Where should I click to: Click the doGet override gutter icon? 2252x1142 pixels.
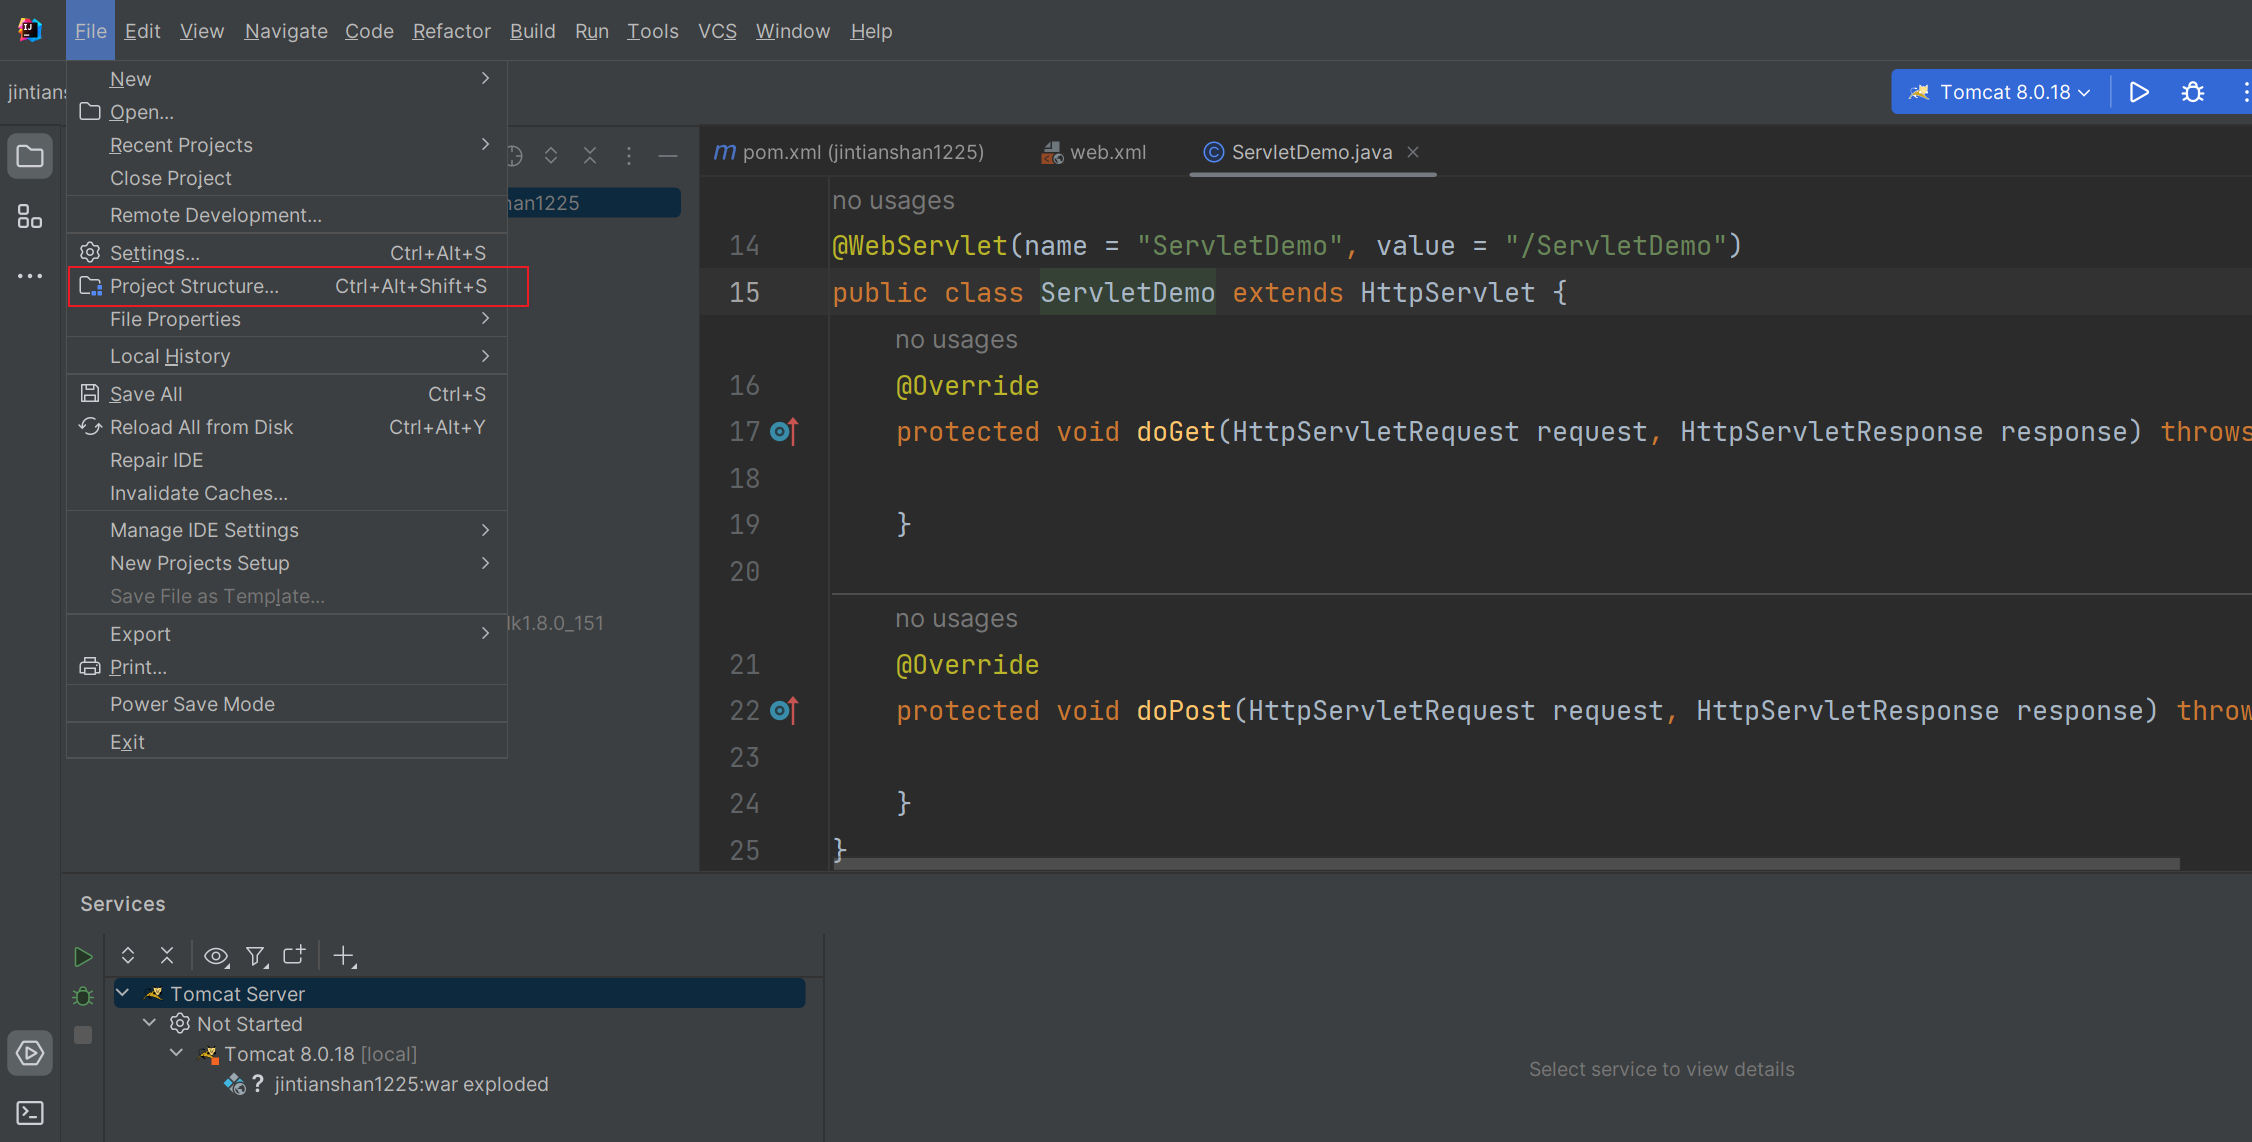click(x=784, y=432)
